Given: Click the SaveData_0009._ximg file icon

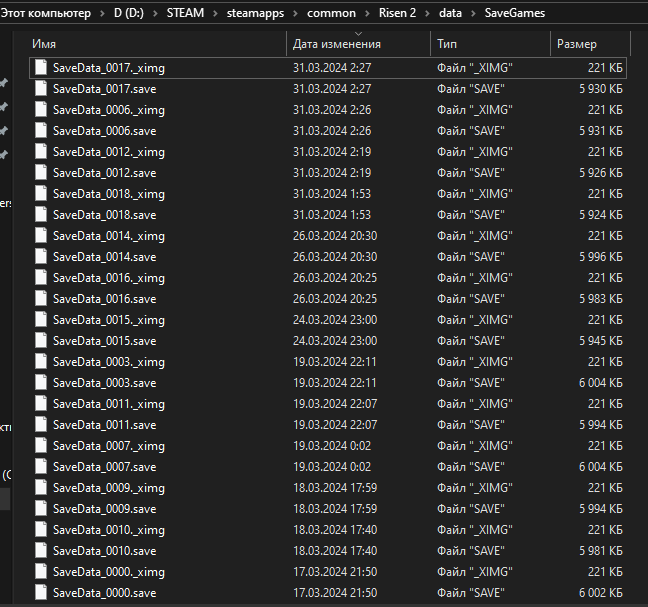Looking at the screenshot, I should 41,488.
